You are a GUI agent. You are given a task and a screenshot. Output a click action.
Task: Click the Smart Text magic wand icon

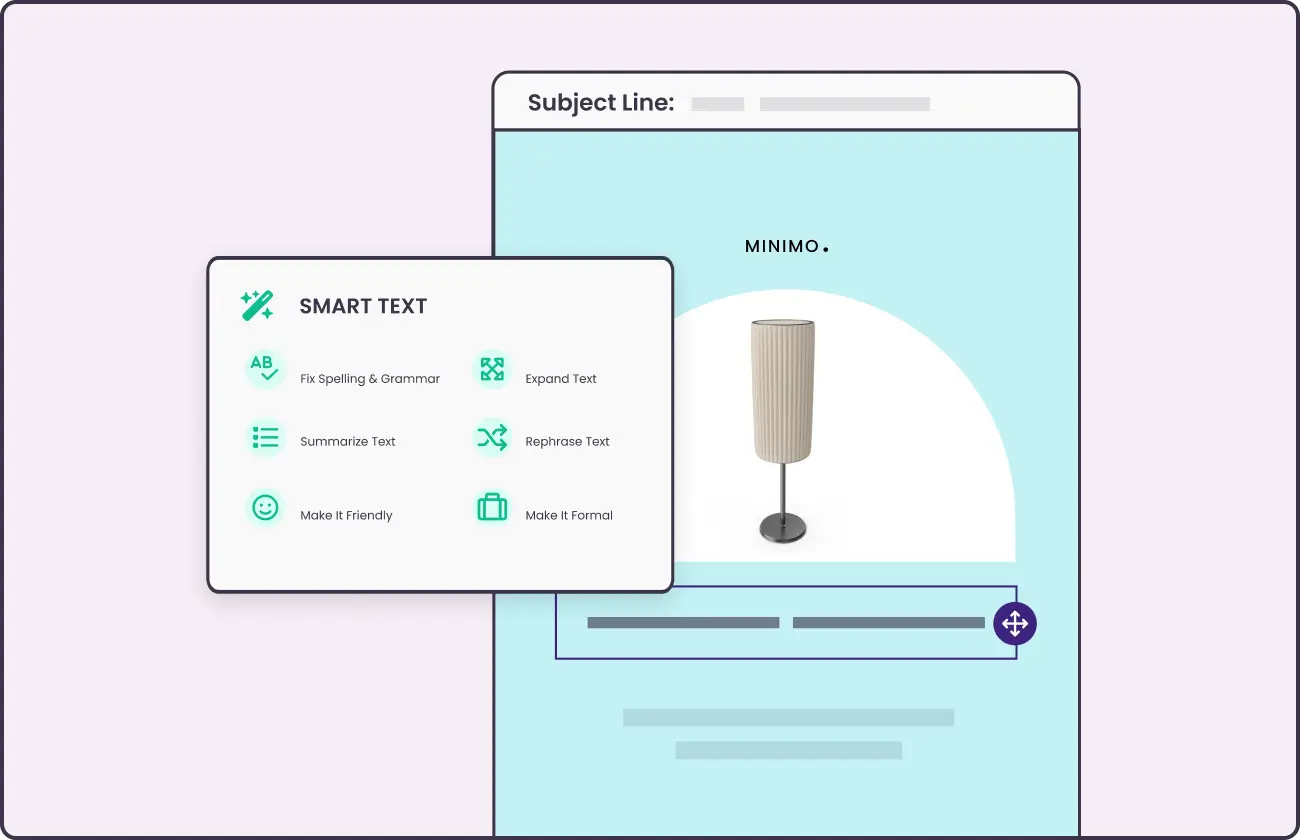tap(257, 306)
